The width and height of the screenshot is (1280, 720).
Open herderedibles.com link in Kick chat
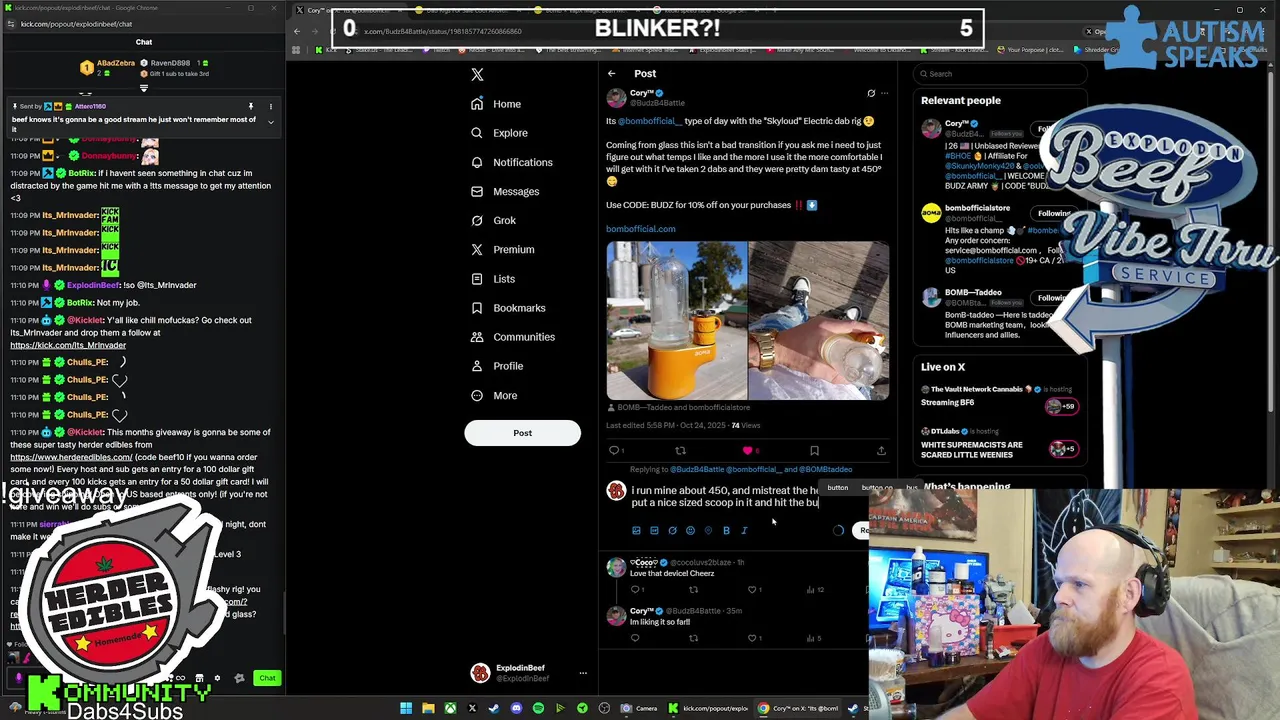coord(71,457)
